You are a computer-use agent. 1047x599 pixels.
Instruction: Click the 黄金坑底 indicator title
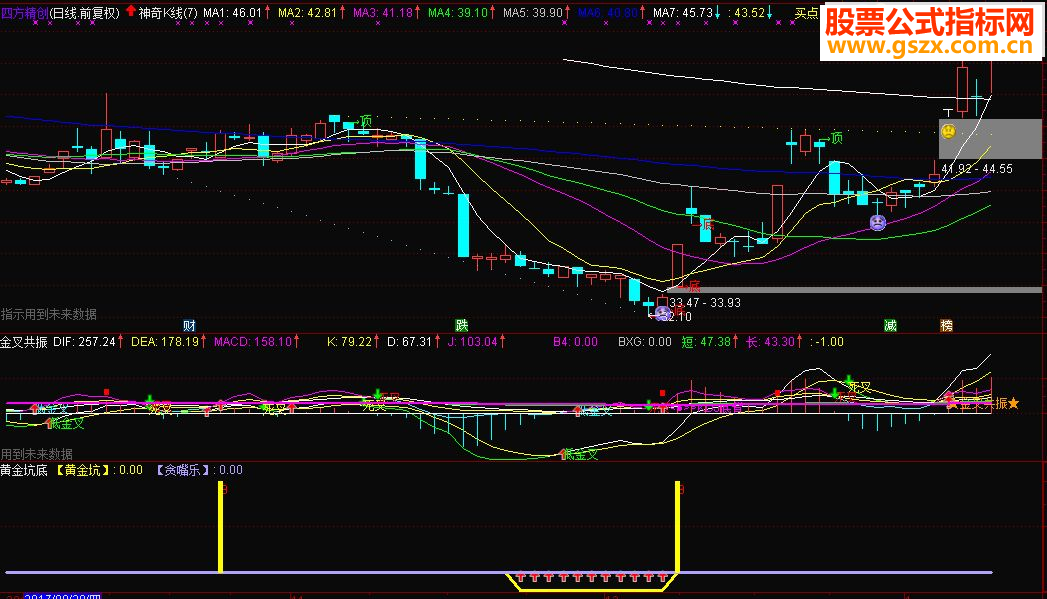tap(24, 470)
